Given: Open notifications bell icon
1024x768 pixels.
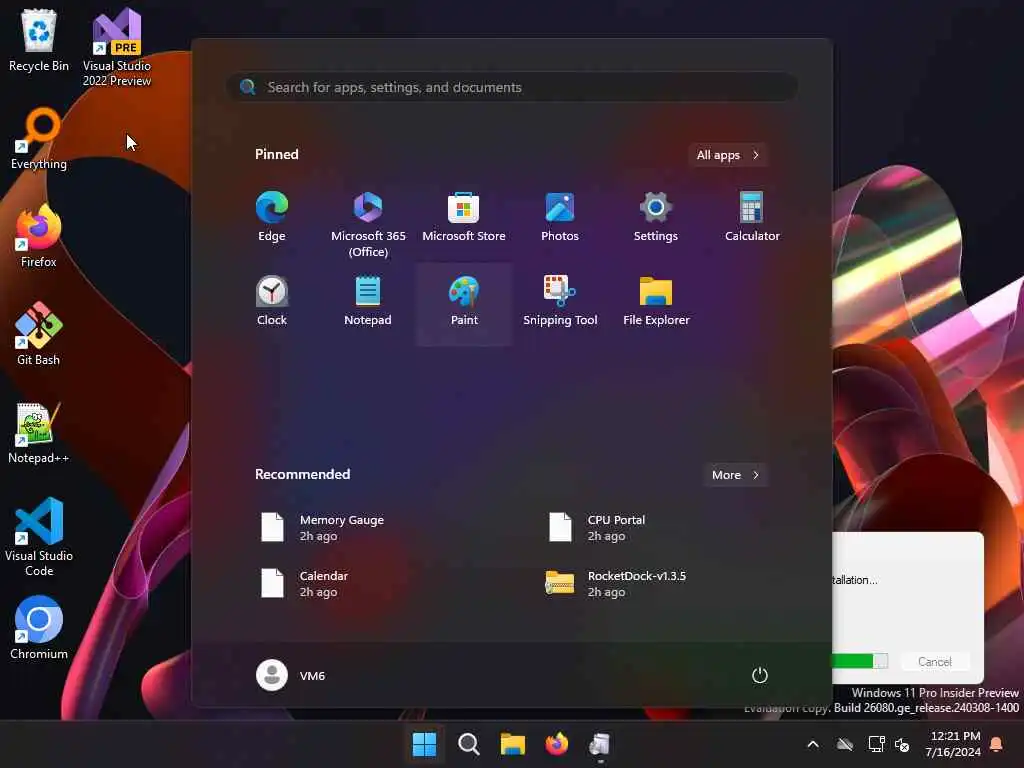Looking at the screenshot, I should (x=997, y=744).
